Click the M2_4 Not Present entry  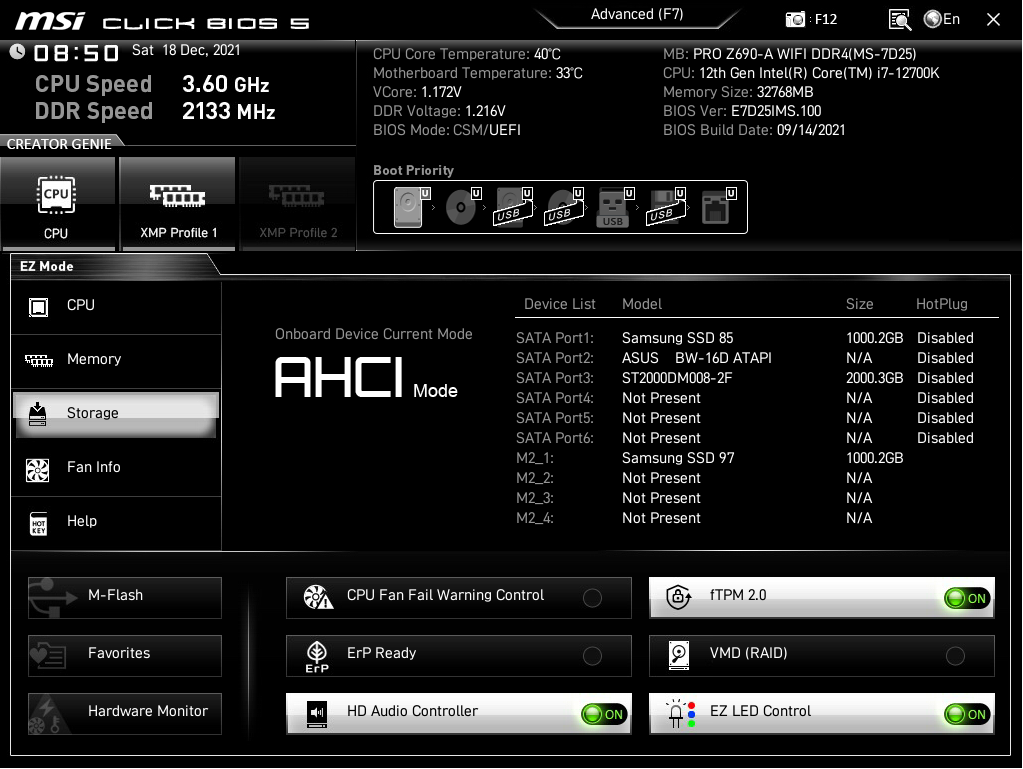(661, 519)
